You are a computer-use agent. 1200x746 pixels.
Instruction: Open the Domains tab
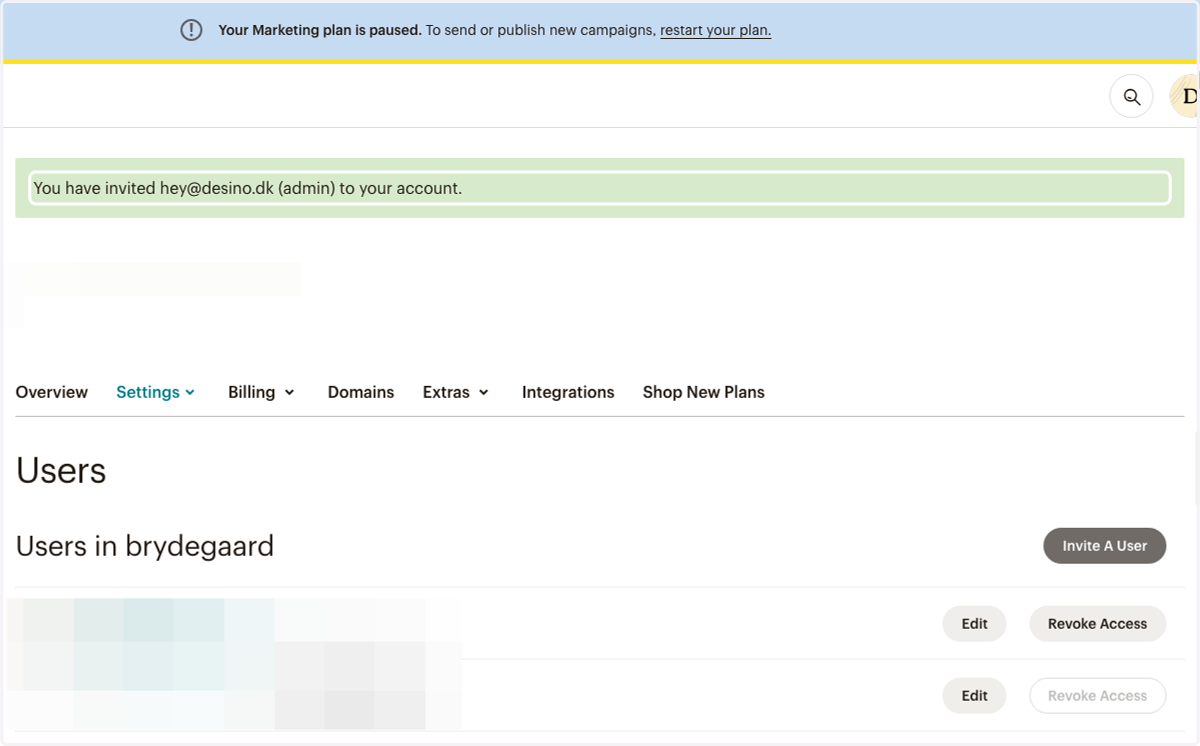click(x=361, y=392)
